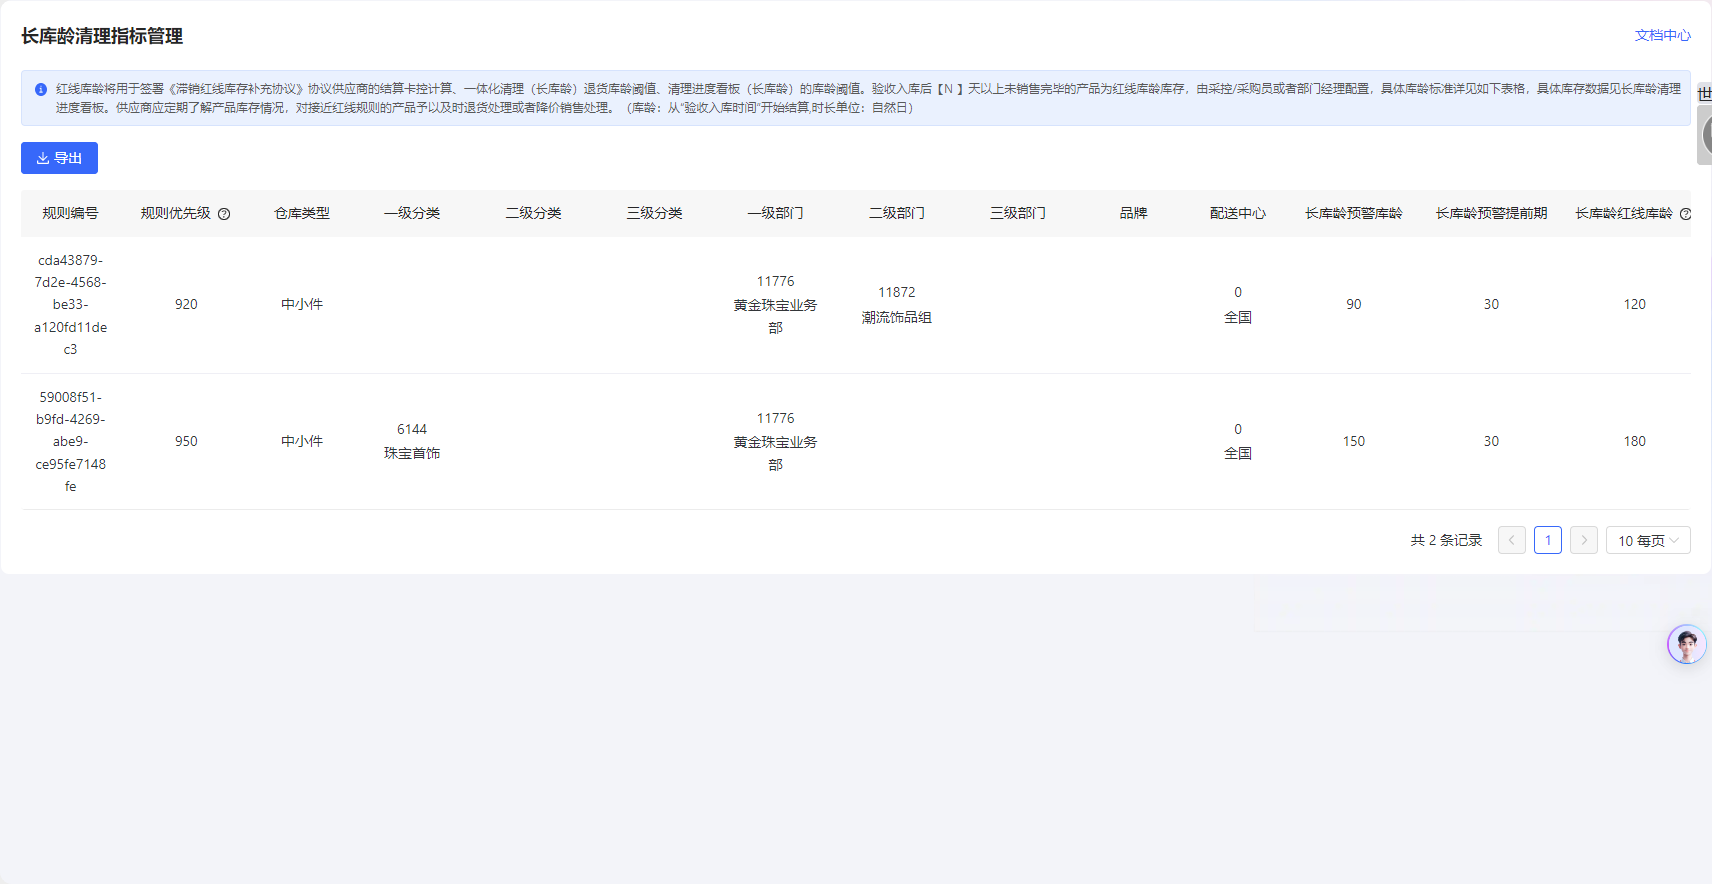Go to the next page arrow
Screen dimensions: 1712x884
point(1583,541)
